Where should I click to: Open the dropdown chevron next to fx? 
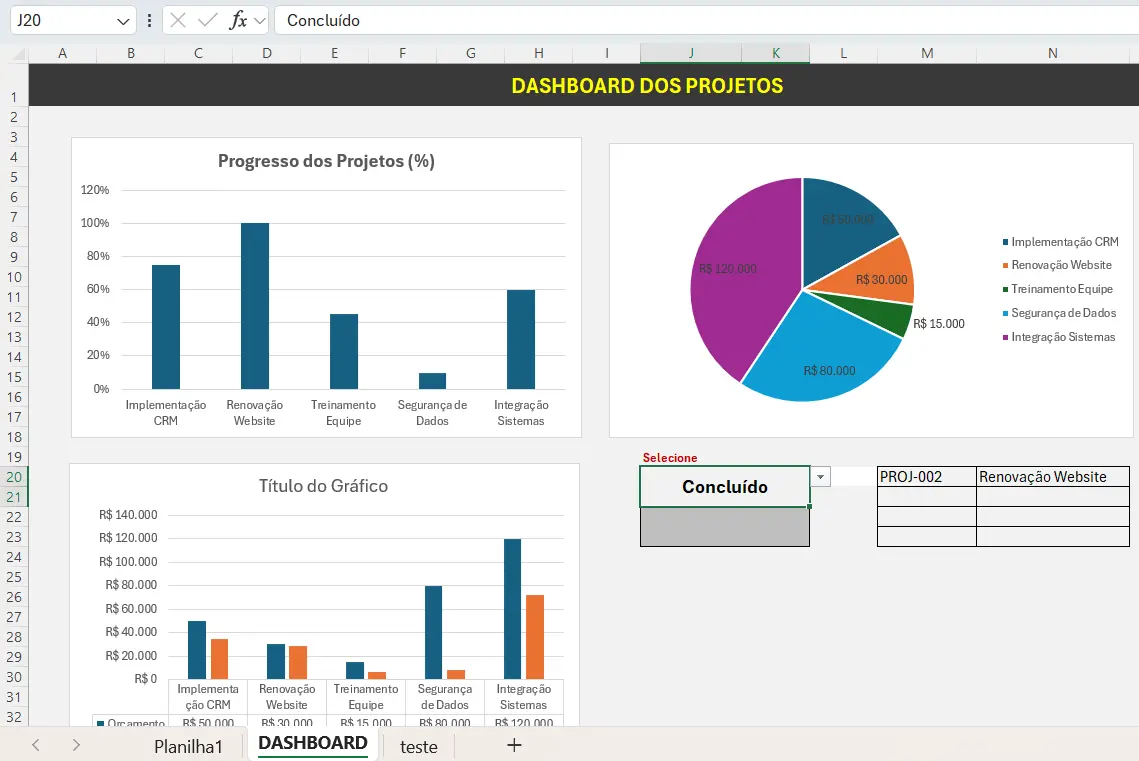(x=260, y=21)
